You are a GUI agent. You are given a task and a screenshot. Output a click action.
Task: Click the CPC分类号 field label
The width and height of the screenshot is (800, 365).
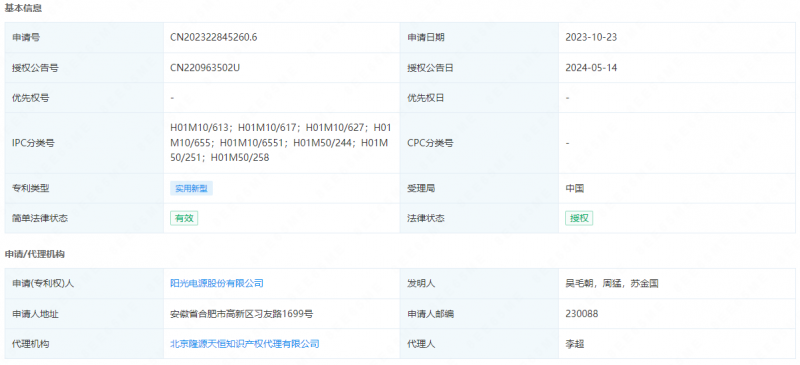pyautogui.click(x=430, y=143)
